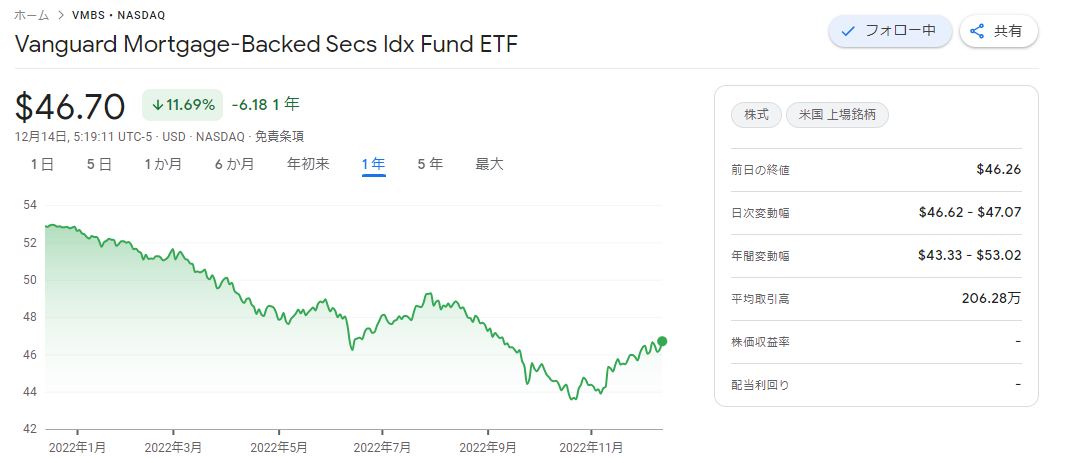Click the 2022年7月 marker on chart axis
This screenshot has height=463, width=1067.
[x=383, y=447]
